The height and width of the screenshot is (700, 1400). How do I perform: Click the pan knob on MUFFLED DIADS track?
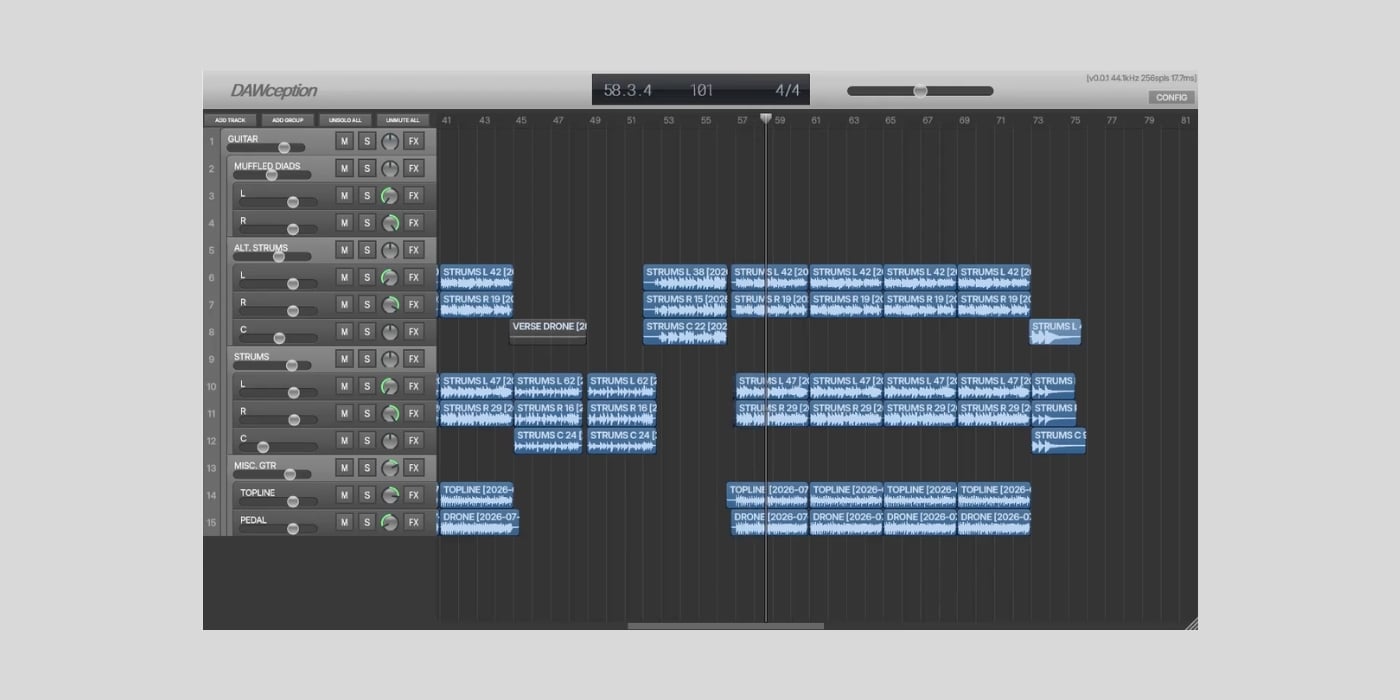[390, 168]
